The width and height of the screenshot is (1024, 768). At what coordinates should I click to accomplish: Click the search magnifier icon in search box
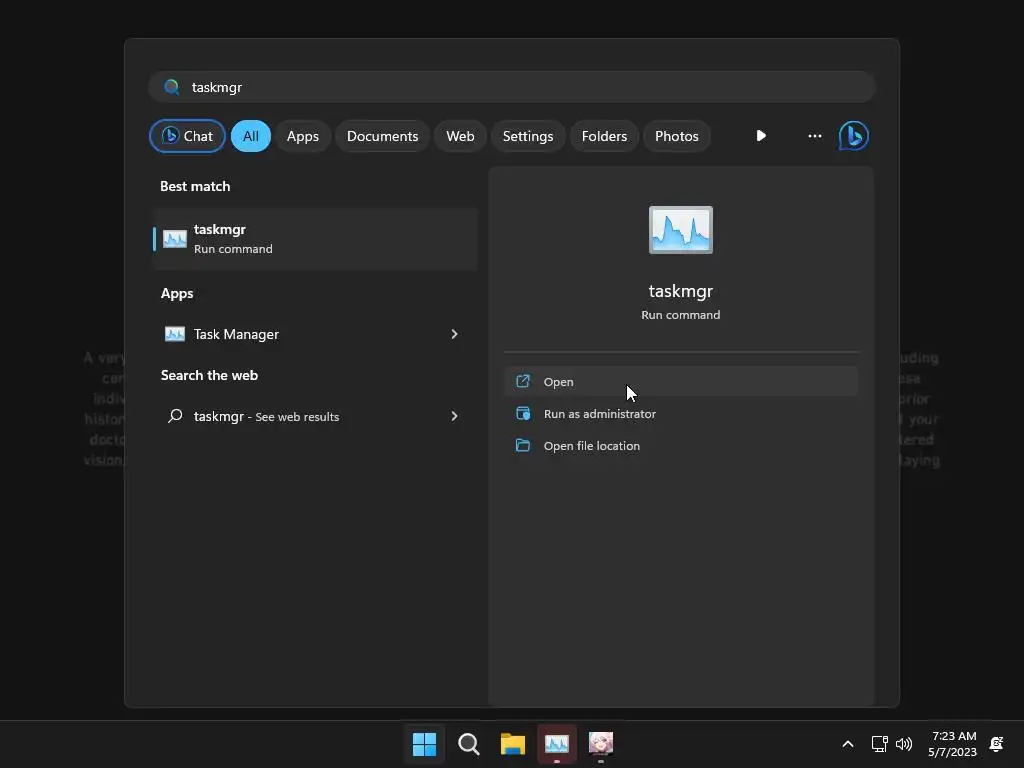pyautogui.click(x=172, y=87)
